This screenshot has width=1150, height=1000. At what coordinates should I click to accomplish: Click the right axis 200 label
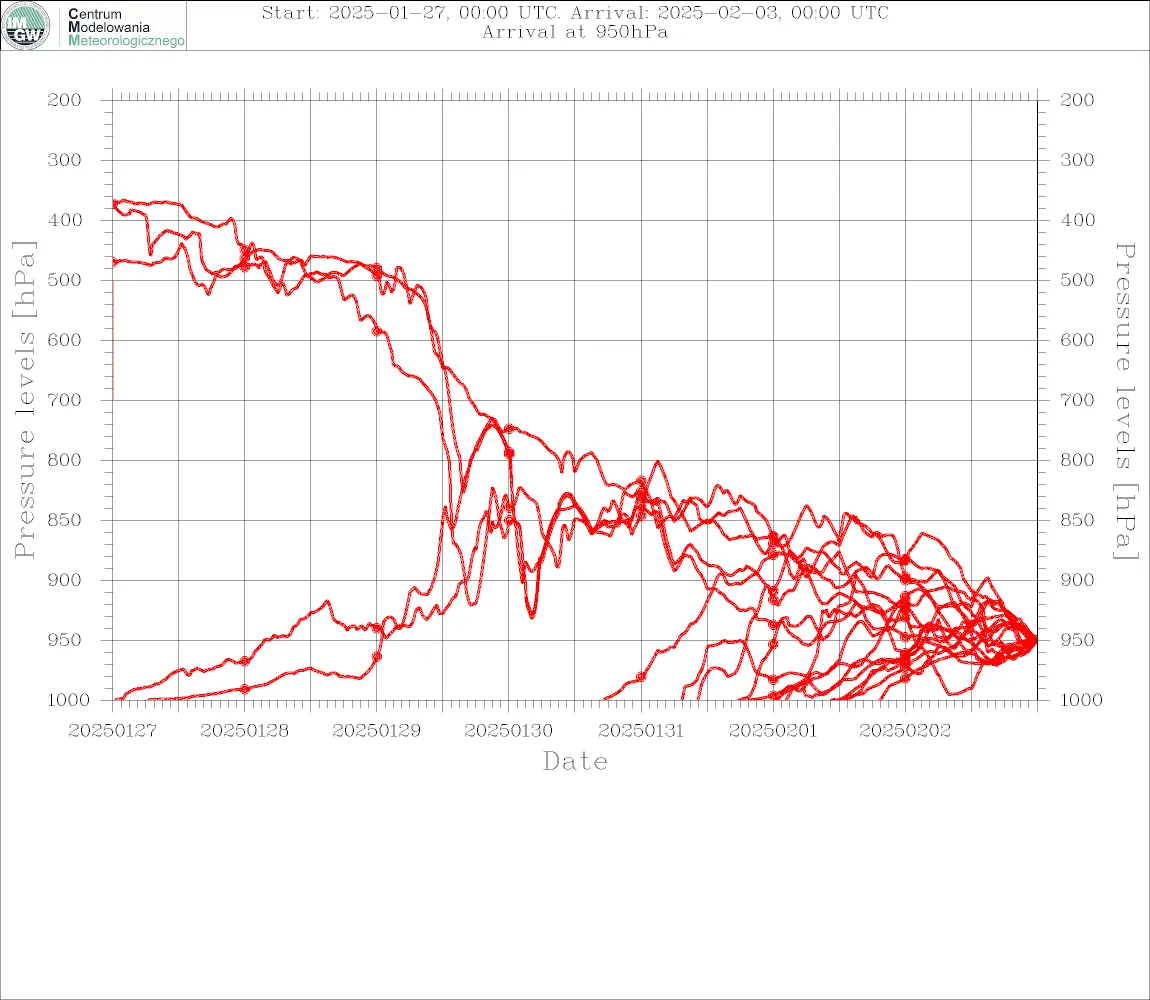1077,100
